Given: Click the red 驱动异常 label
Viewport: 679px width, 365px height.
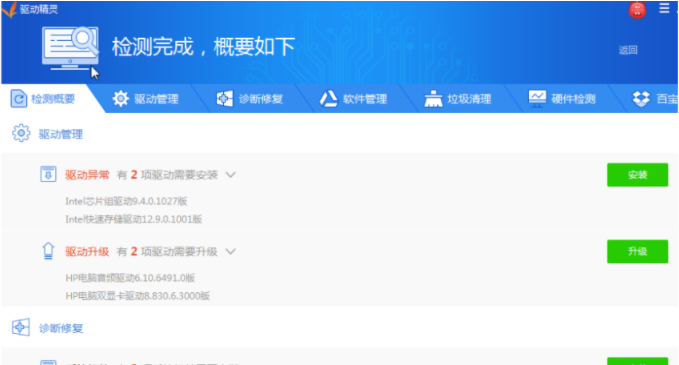Looking at the screenshot, I should (87, 175).
